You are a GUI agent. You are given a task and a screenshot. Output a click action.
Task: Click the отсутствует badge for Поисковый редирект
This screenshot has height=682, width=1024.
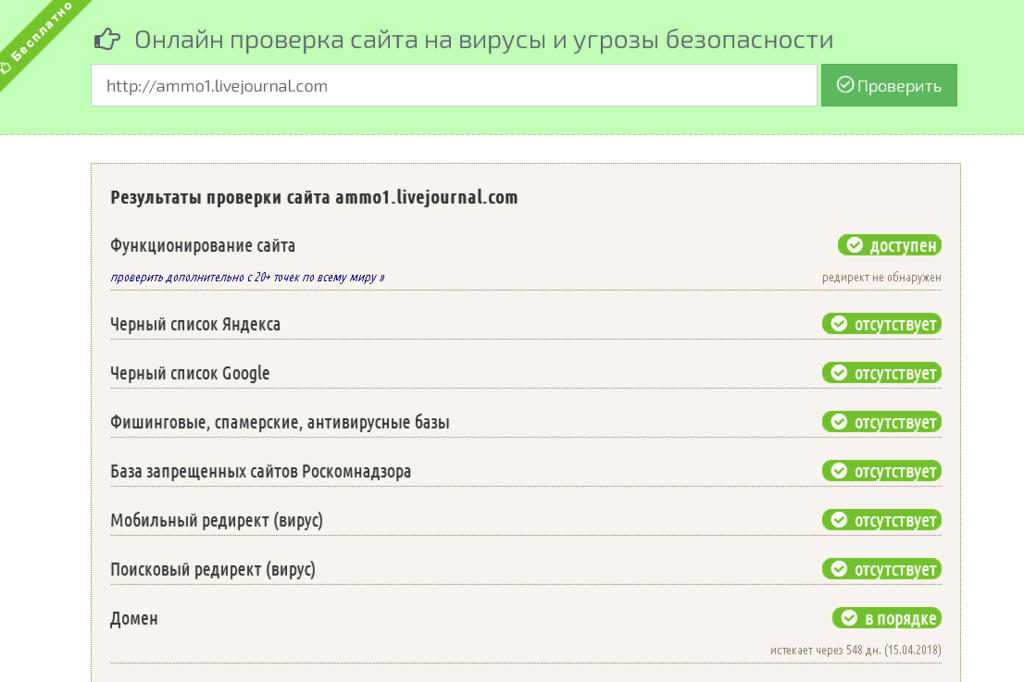click(x=882, y=569)
